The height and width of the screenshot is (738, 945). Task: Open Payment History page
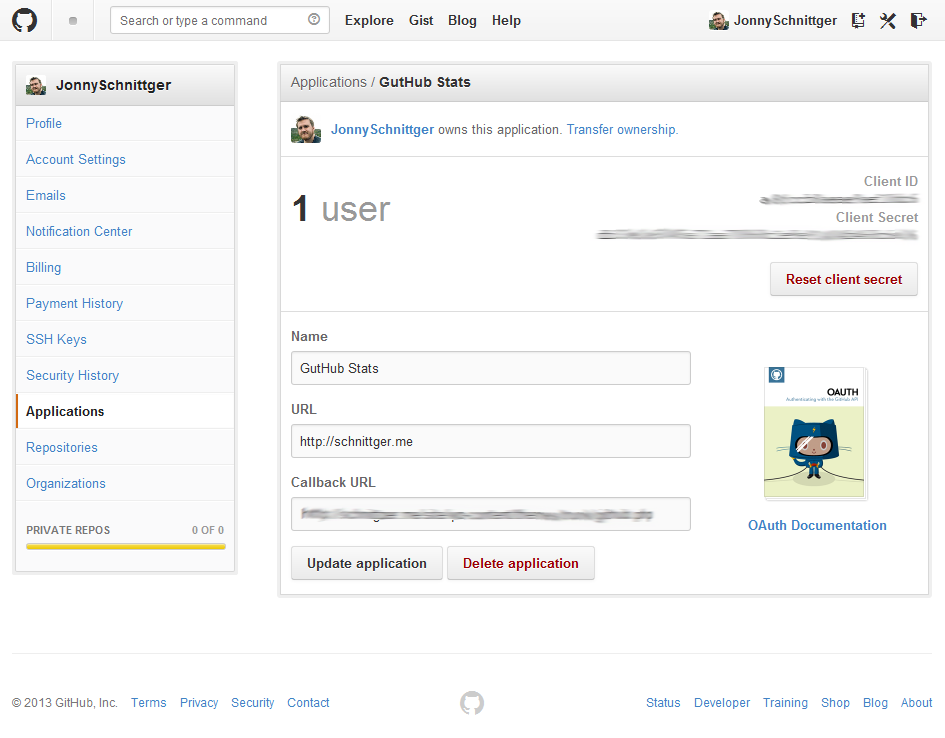click(125, 303)
